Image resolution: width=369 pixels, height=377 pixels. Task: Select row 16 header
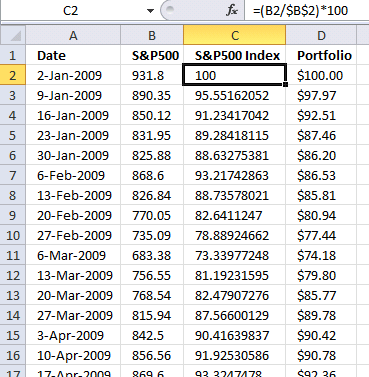[x=13, y=355]
